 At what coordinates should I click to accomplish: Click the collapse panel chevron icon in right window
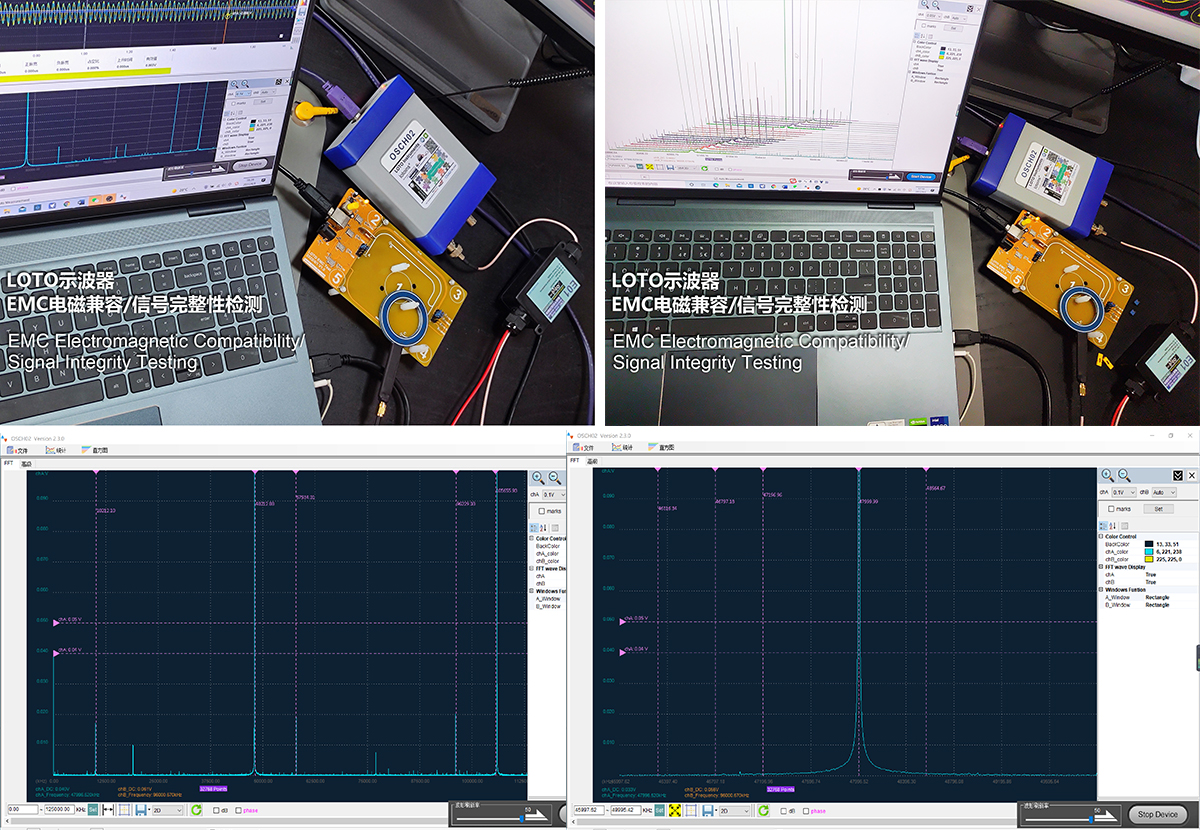pos(1178,476)
